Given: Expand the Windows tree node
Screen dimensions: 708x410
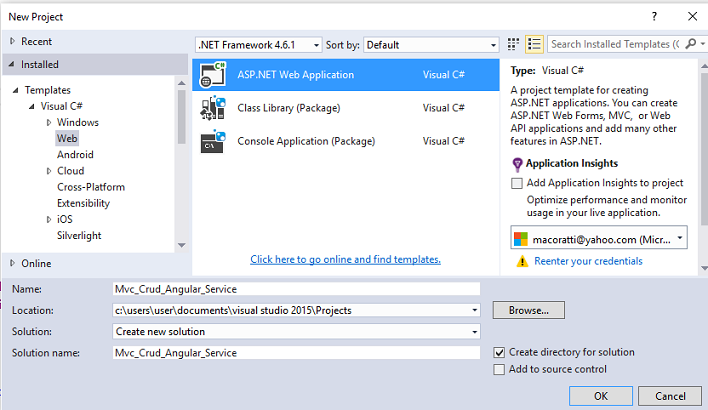Looking at the screenshot, I should tap(49, 122).
